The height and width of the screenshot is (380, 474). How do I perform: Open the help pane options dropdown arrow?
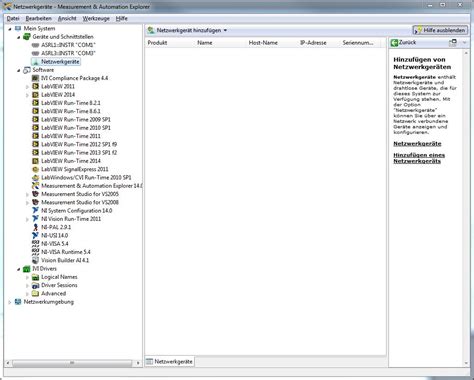(x=464, y=42)
